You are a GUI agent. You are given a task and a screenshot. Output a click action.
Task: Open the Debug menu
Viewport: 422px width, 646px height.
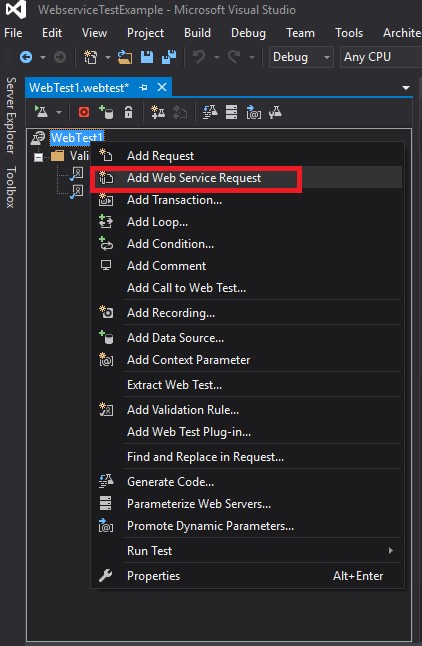coord(249,33)
